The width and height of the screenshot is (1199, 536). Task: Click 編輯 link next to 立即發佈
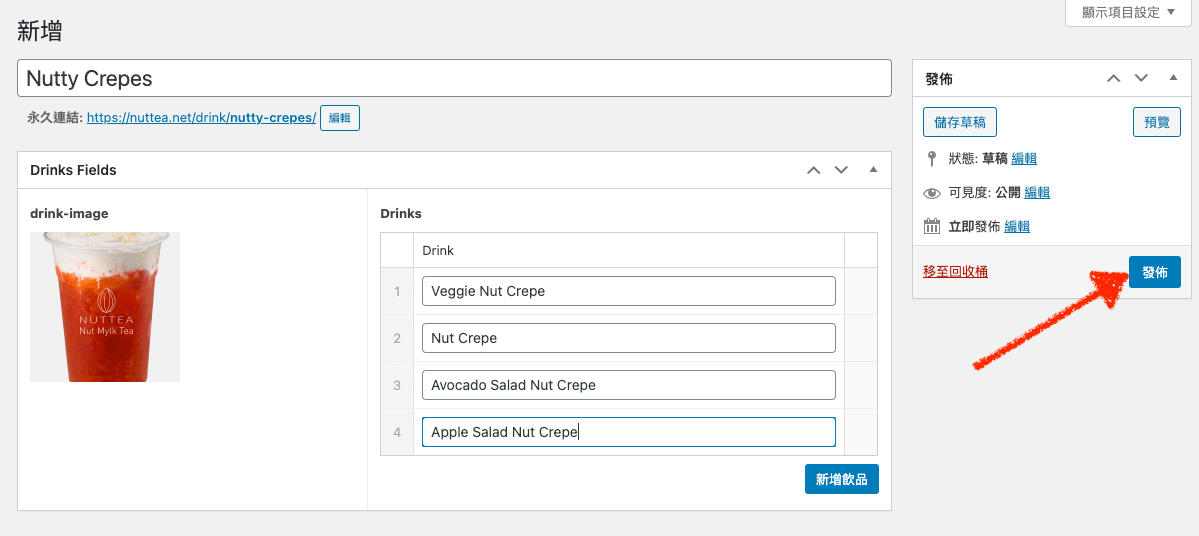point(1017,226)
